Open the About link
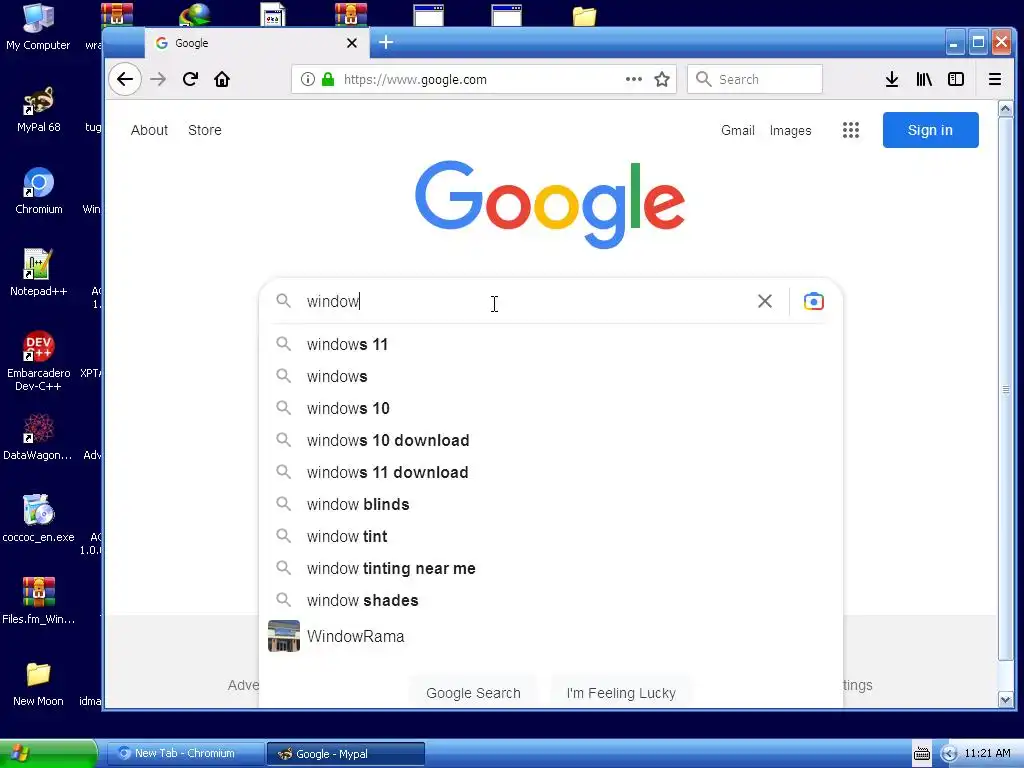Screen dimensions: 1024x768 tap(149, 130)
